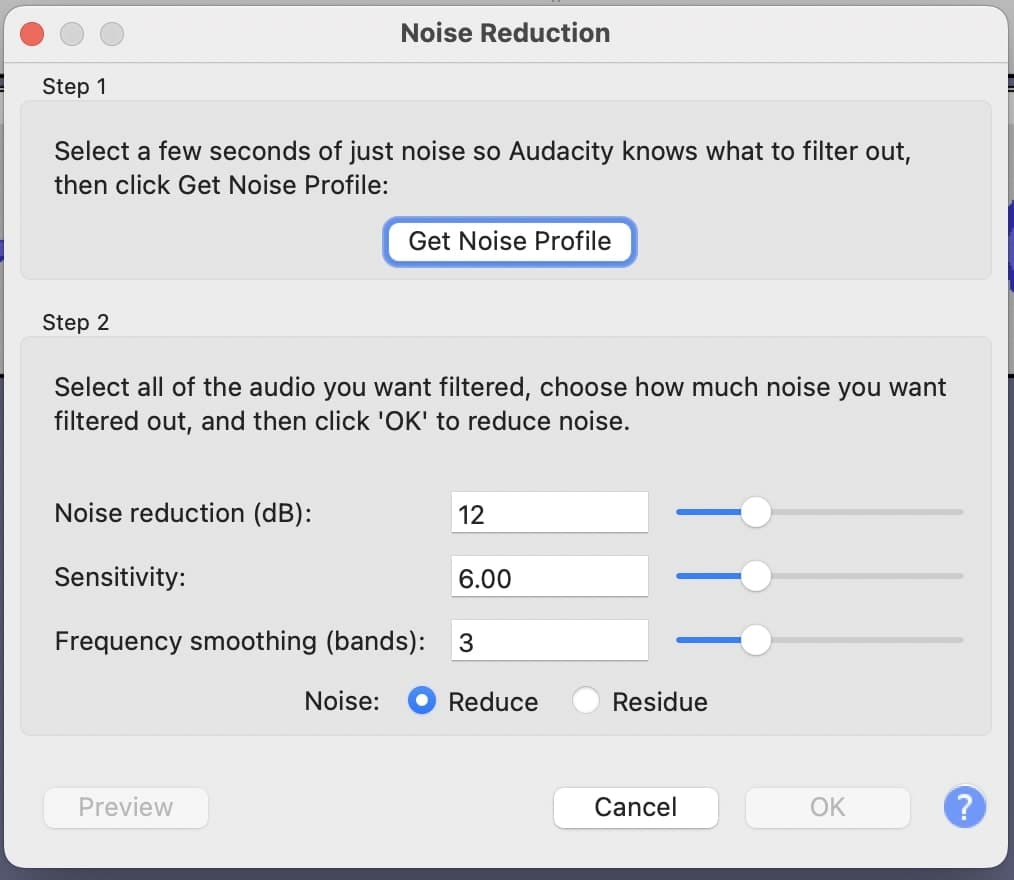Click the Noise Reduction title bar
This screenshot has height=880, width=1014.
click(x=504, y=33)
